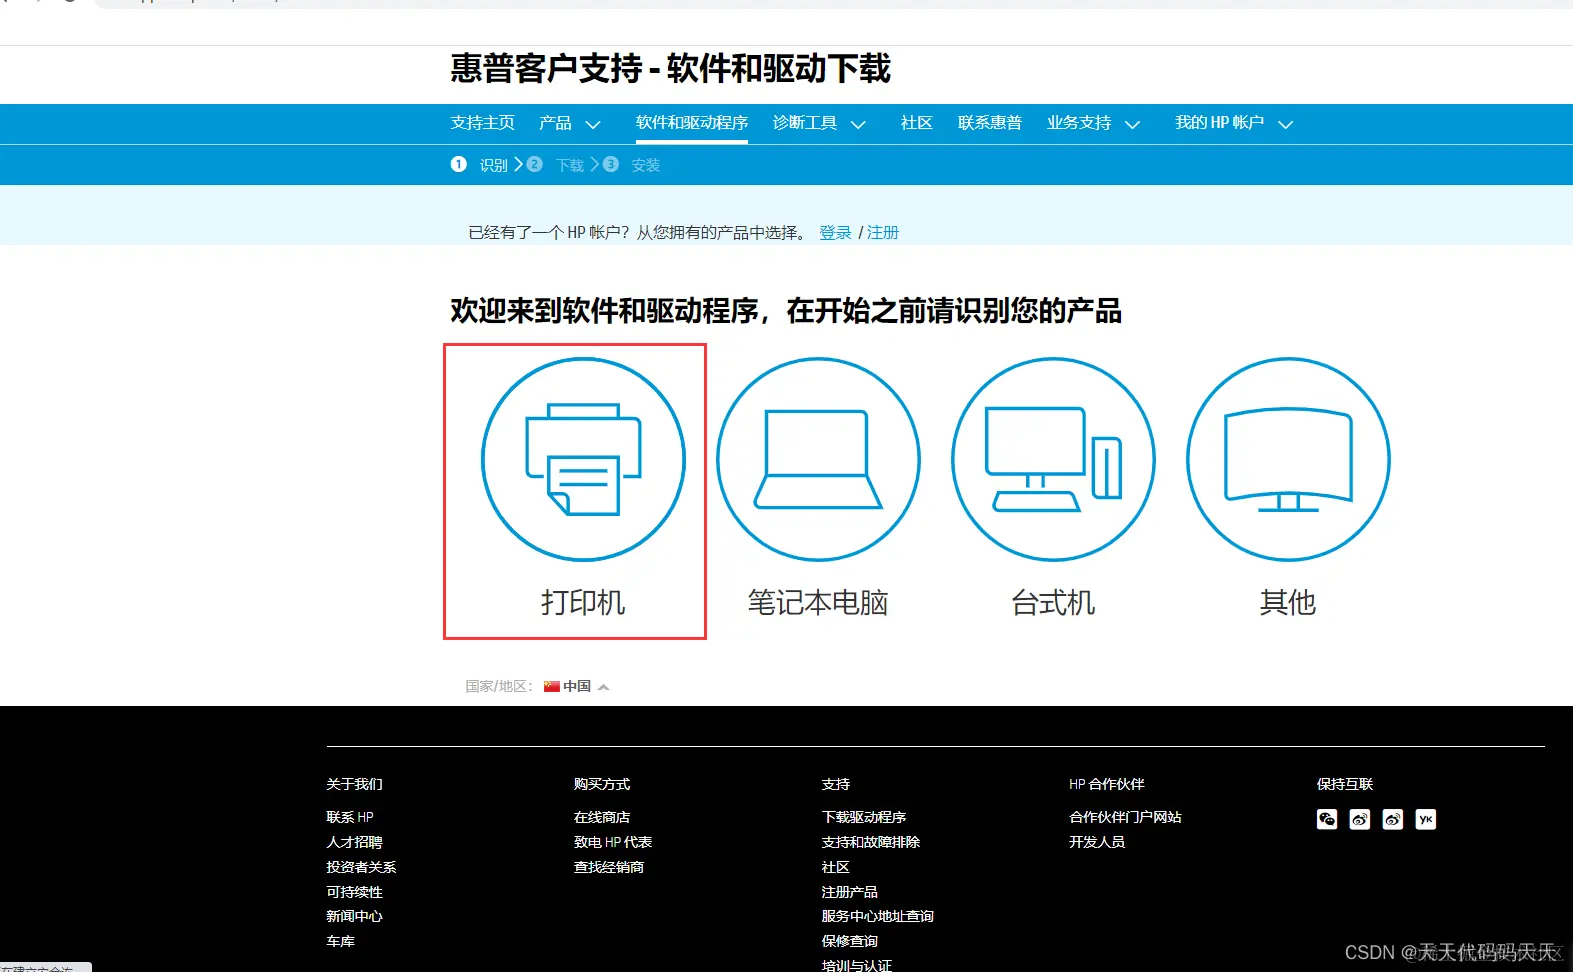Viewport: 1573px width, 972px height.
Task: Open footer link 联系 HP
Action: (x=350, y=817)
